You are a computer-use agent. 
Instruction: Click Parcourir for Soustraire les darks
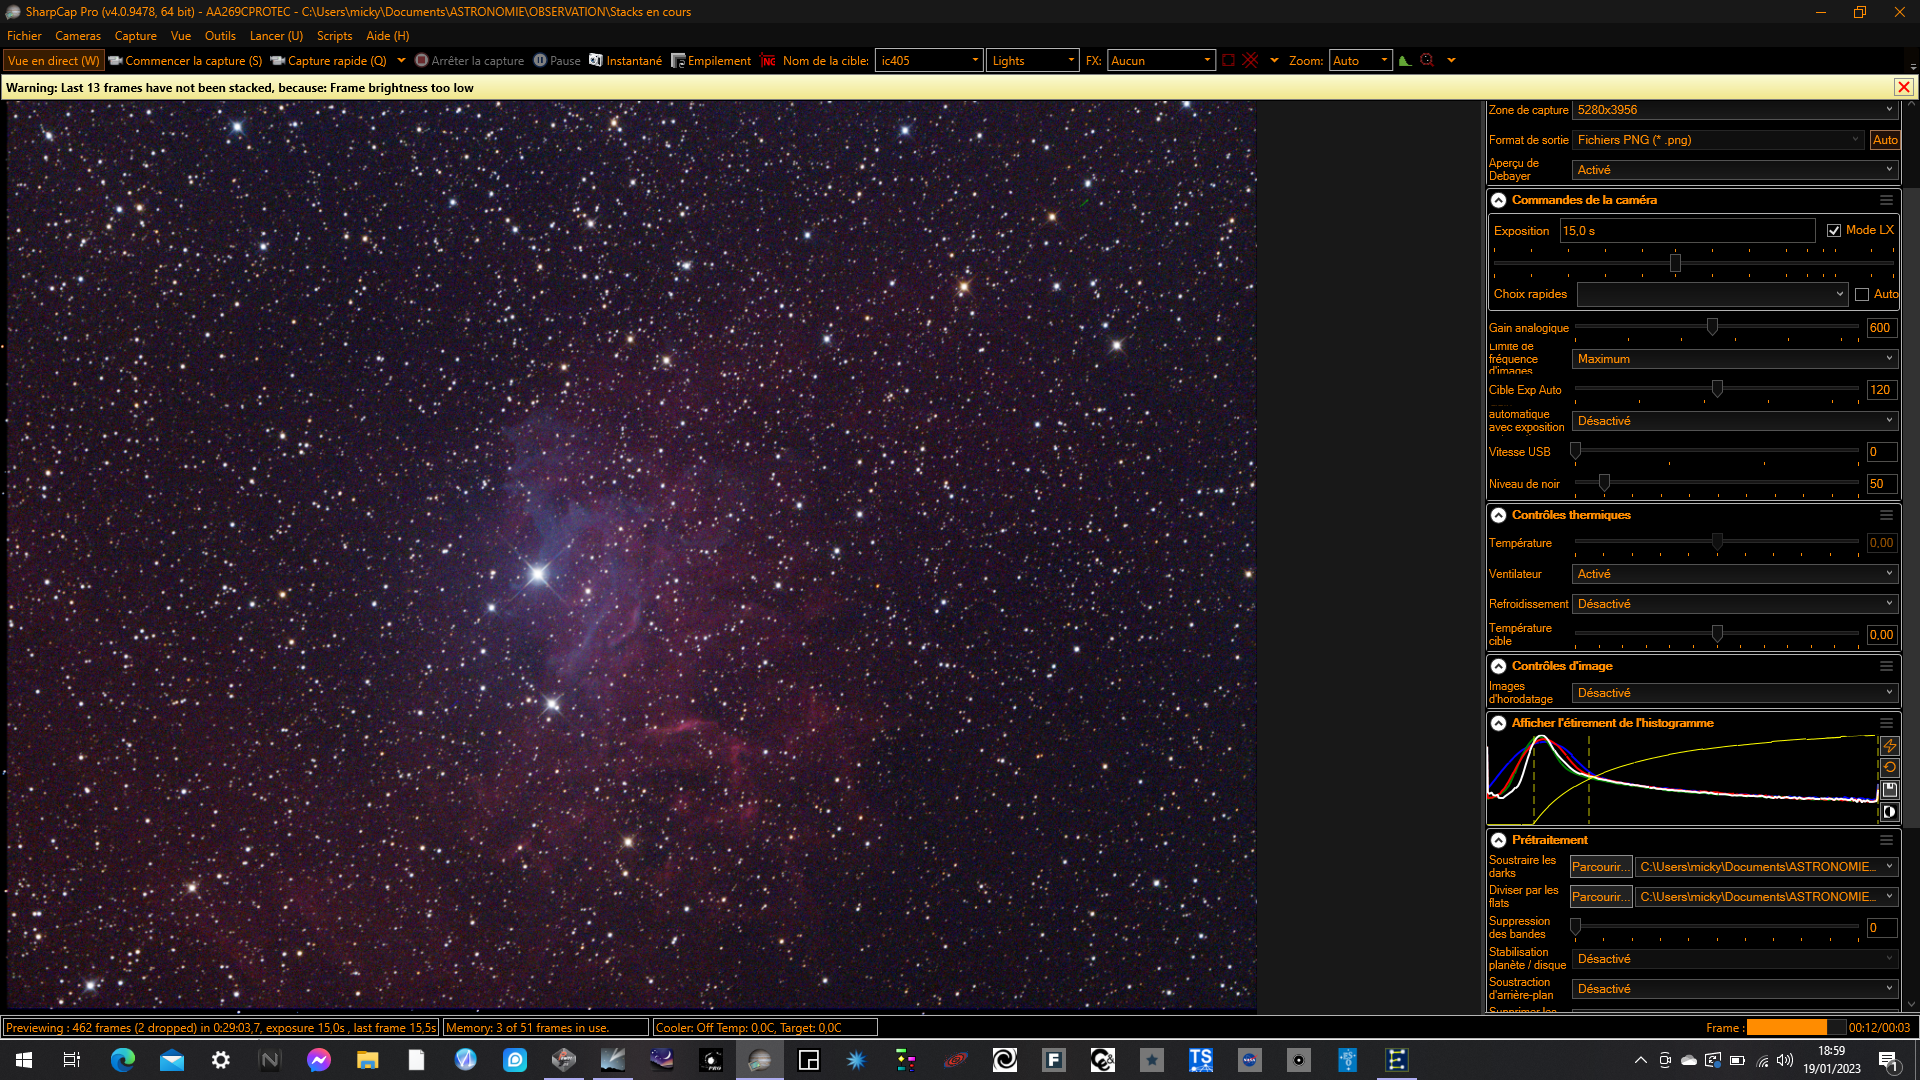(1601, 867)
